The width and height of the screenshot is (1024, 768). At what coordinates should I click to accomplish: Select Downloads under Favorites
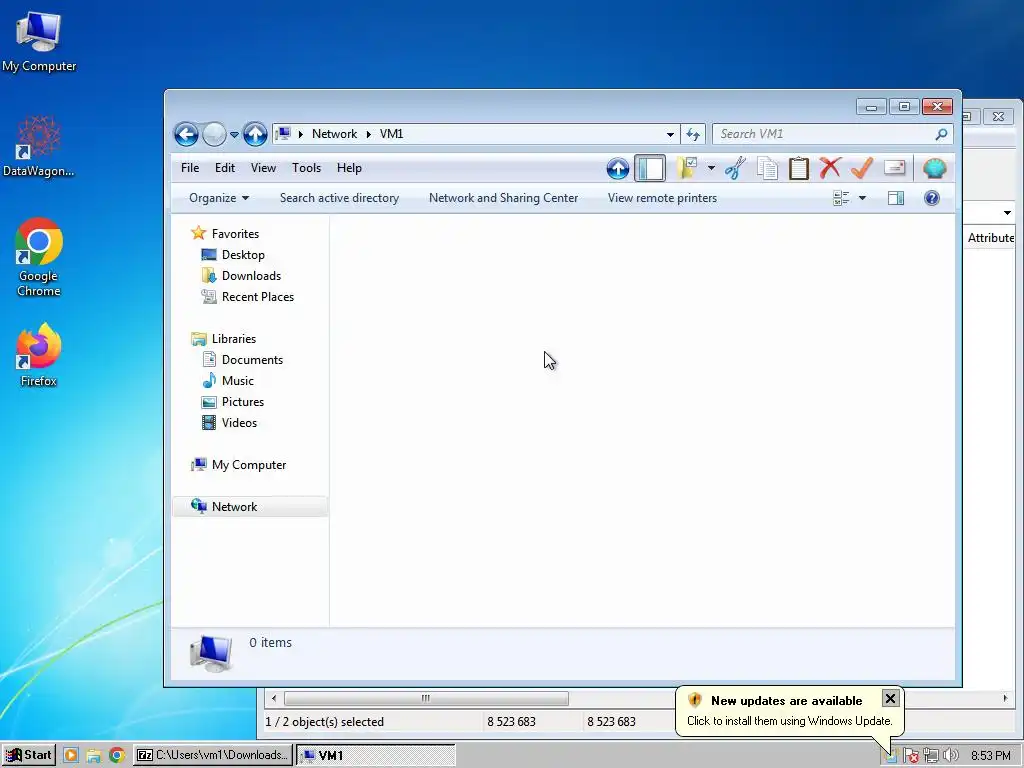click(x=241, y=276)
